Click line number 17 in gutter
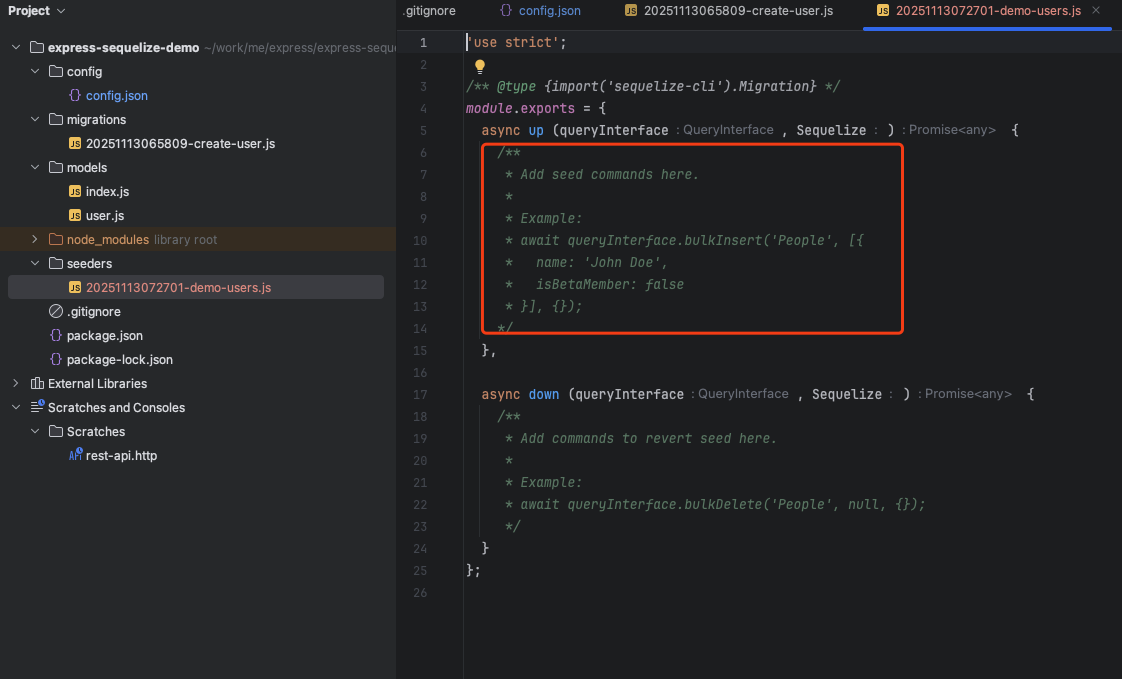Screen dimensions: 1122x679 (x=420, y=394)
